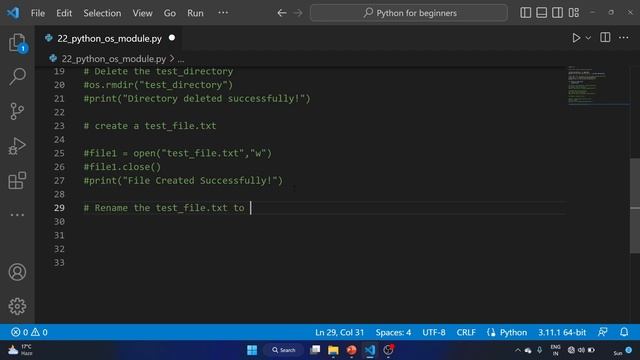Expand the breadcrumb ellipsis symbol path
The height and width of the screenshot is (360, 640).
click(x=181, y=60)
